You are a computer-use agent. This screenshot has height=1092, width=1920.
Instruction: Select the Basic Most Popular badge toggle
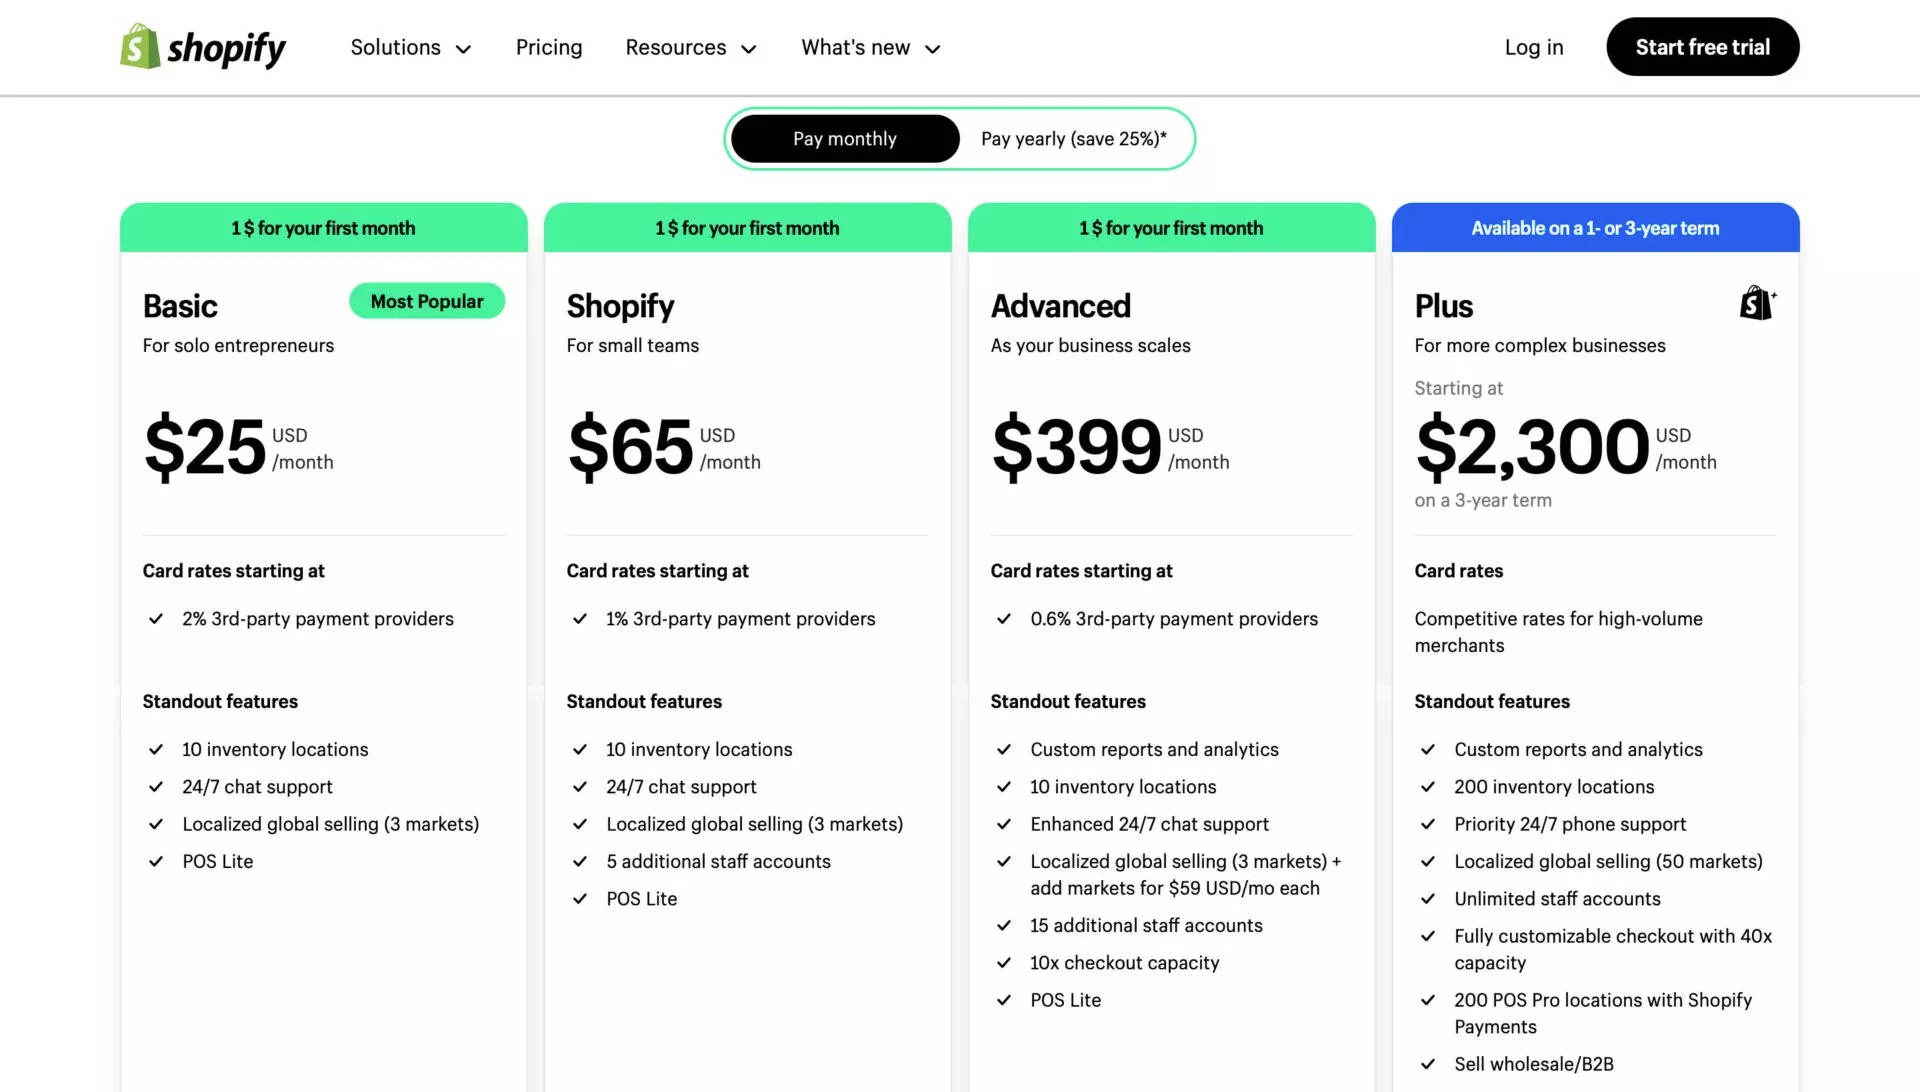[426, 301]
